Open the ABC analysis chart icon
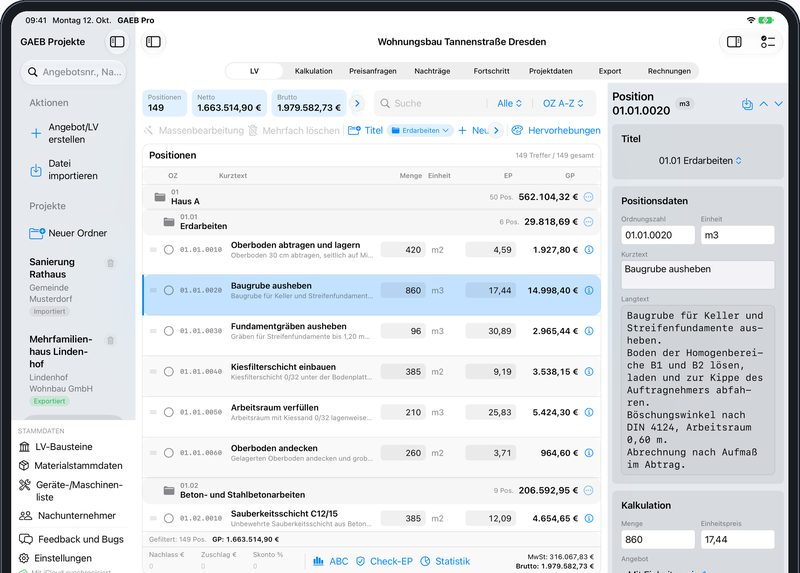This screenshot has height=573, width=800. (x=318, y=561)
